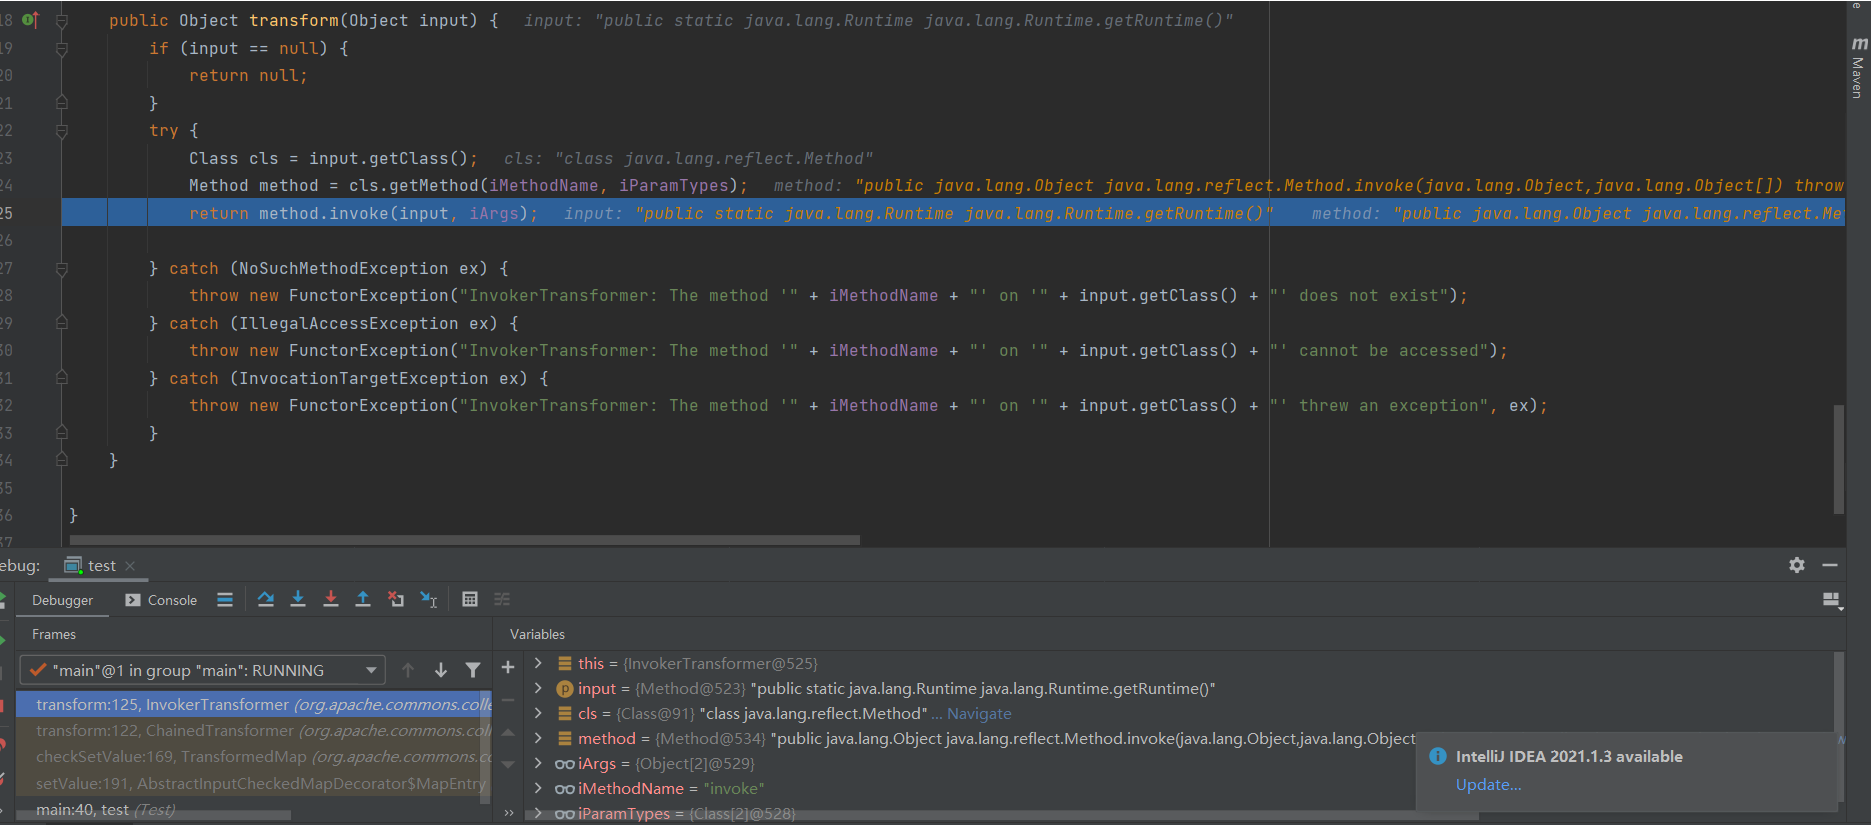Collapse the 'if (input == null)' fold marker
The height and width of the screenshot is (825, 1871).
[62, 48]
